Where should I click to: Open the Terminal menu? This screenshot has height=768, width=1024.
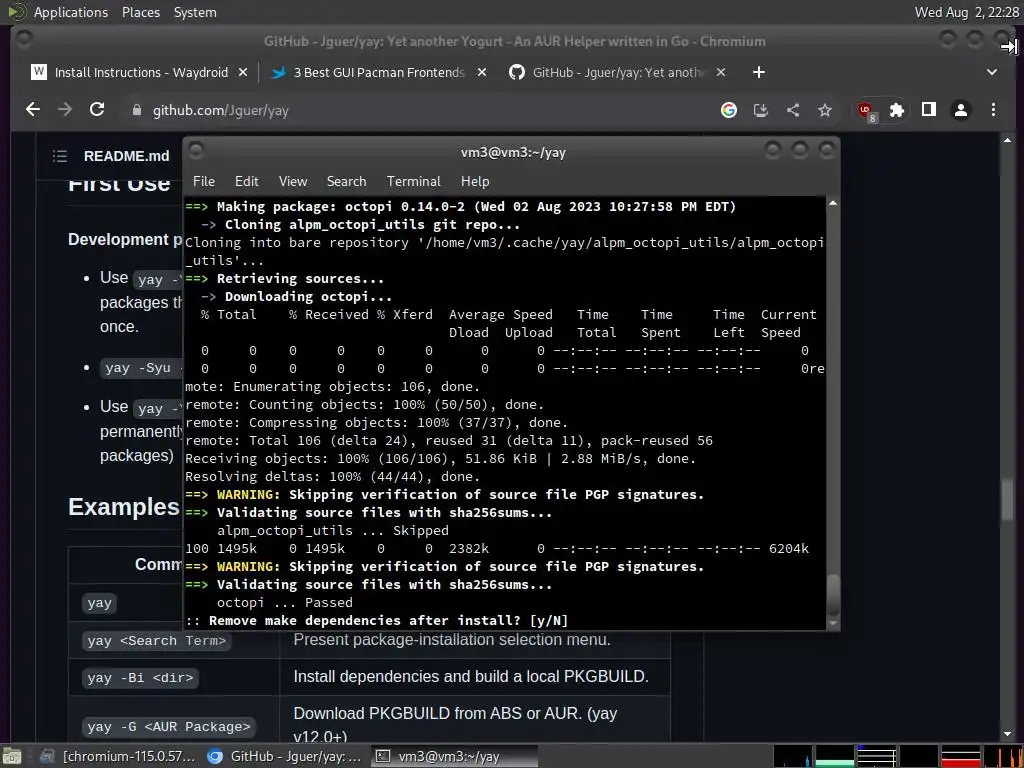pos(413,181)
